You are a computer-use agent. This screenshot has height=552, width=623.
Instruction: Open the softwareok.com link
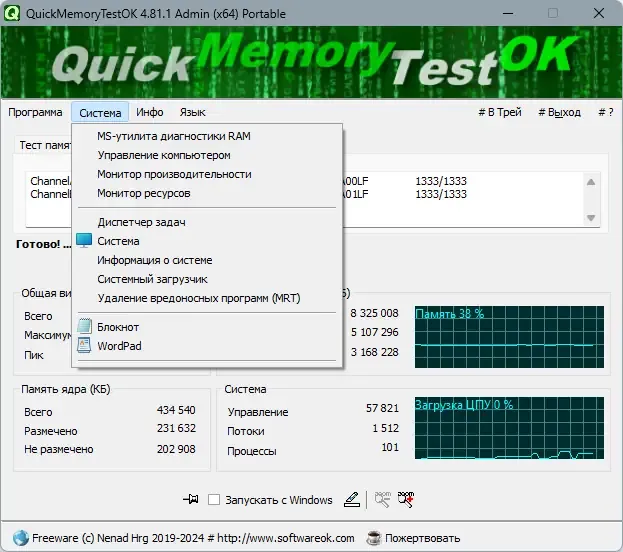coord(285,538)
